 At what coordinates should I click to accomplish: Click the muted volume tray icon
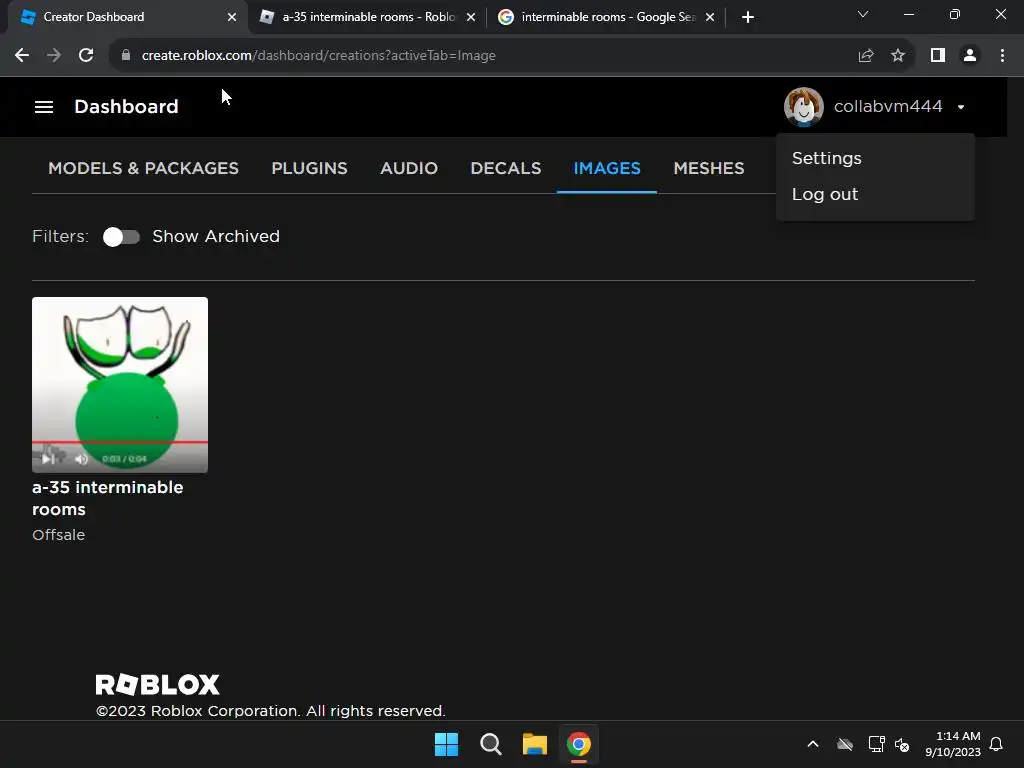902,744
